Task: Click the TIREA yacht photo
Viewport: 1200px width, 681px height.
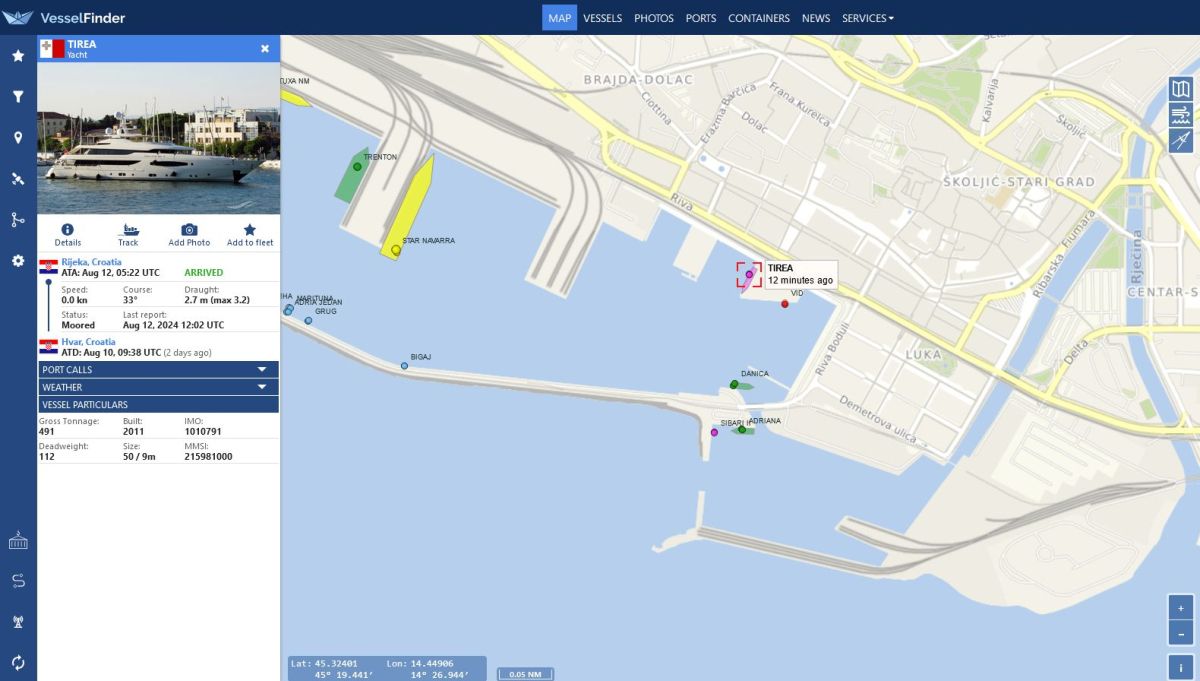Action: [x=158, y=138]
